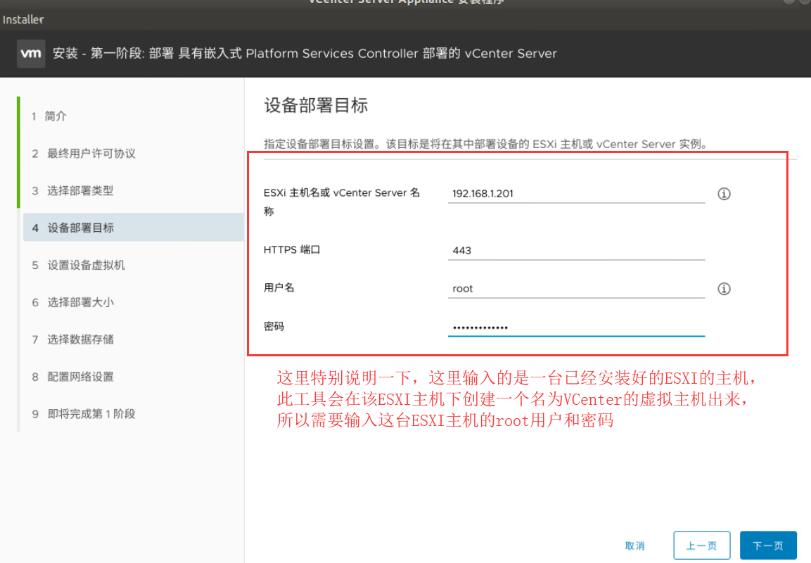Screen dimensions: 811x563
Task: Focus the ESXi host name field showing 192.168.1.201
Action: [x=576, y=193]
